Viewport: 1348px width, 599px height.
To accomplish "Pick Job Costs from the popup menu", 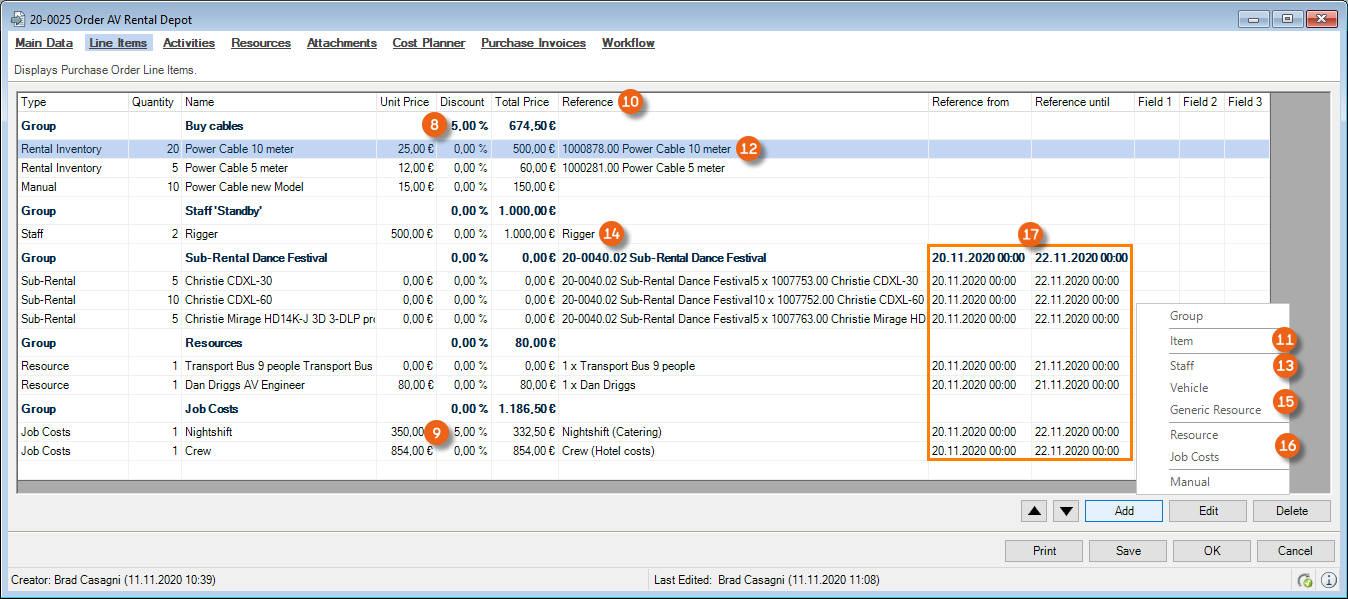I will [1194, 457].
